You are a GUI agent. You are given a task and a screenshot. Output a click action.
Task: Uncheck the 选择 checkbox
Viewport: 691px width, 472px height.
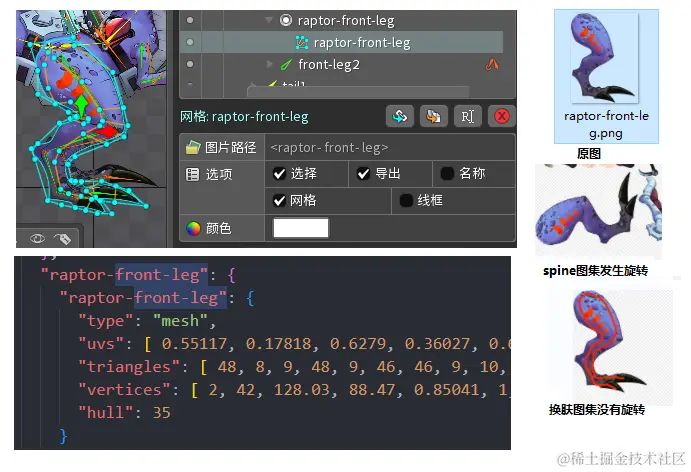279,174
